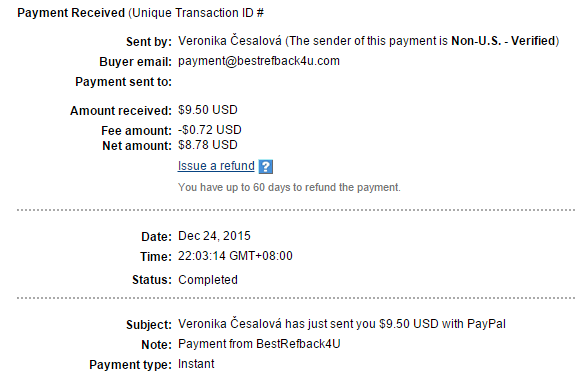Click the 60 days refund notice text
The width and height of the screenshot is (575, 381).
289,187
